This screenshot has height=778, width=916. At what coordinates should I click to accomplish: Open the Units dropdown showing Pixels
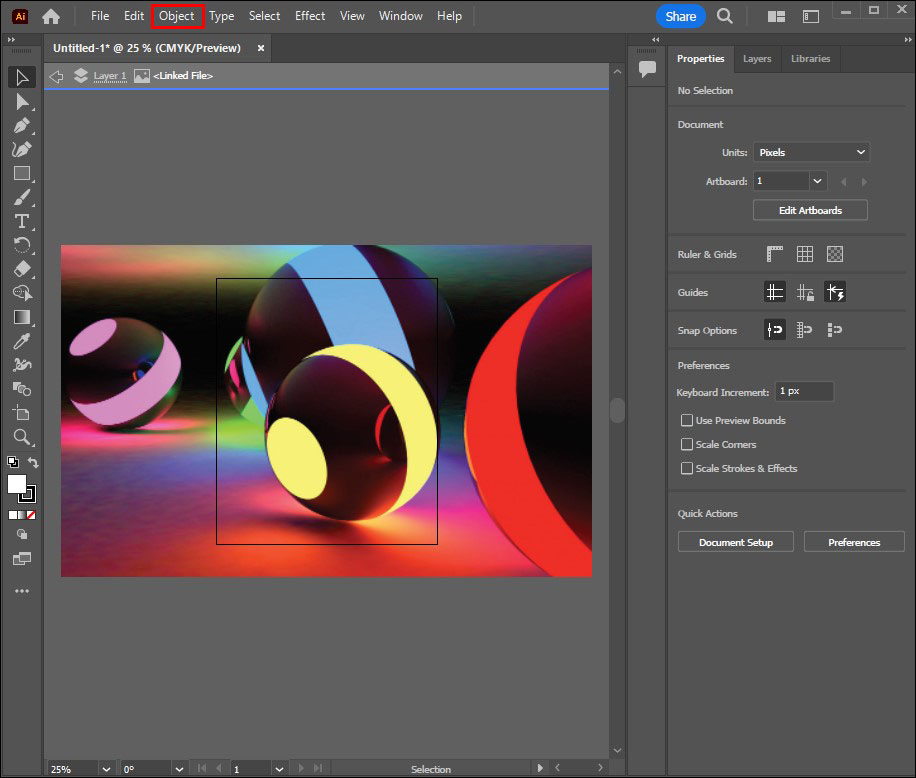coord(811,152)
